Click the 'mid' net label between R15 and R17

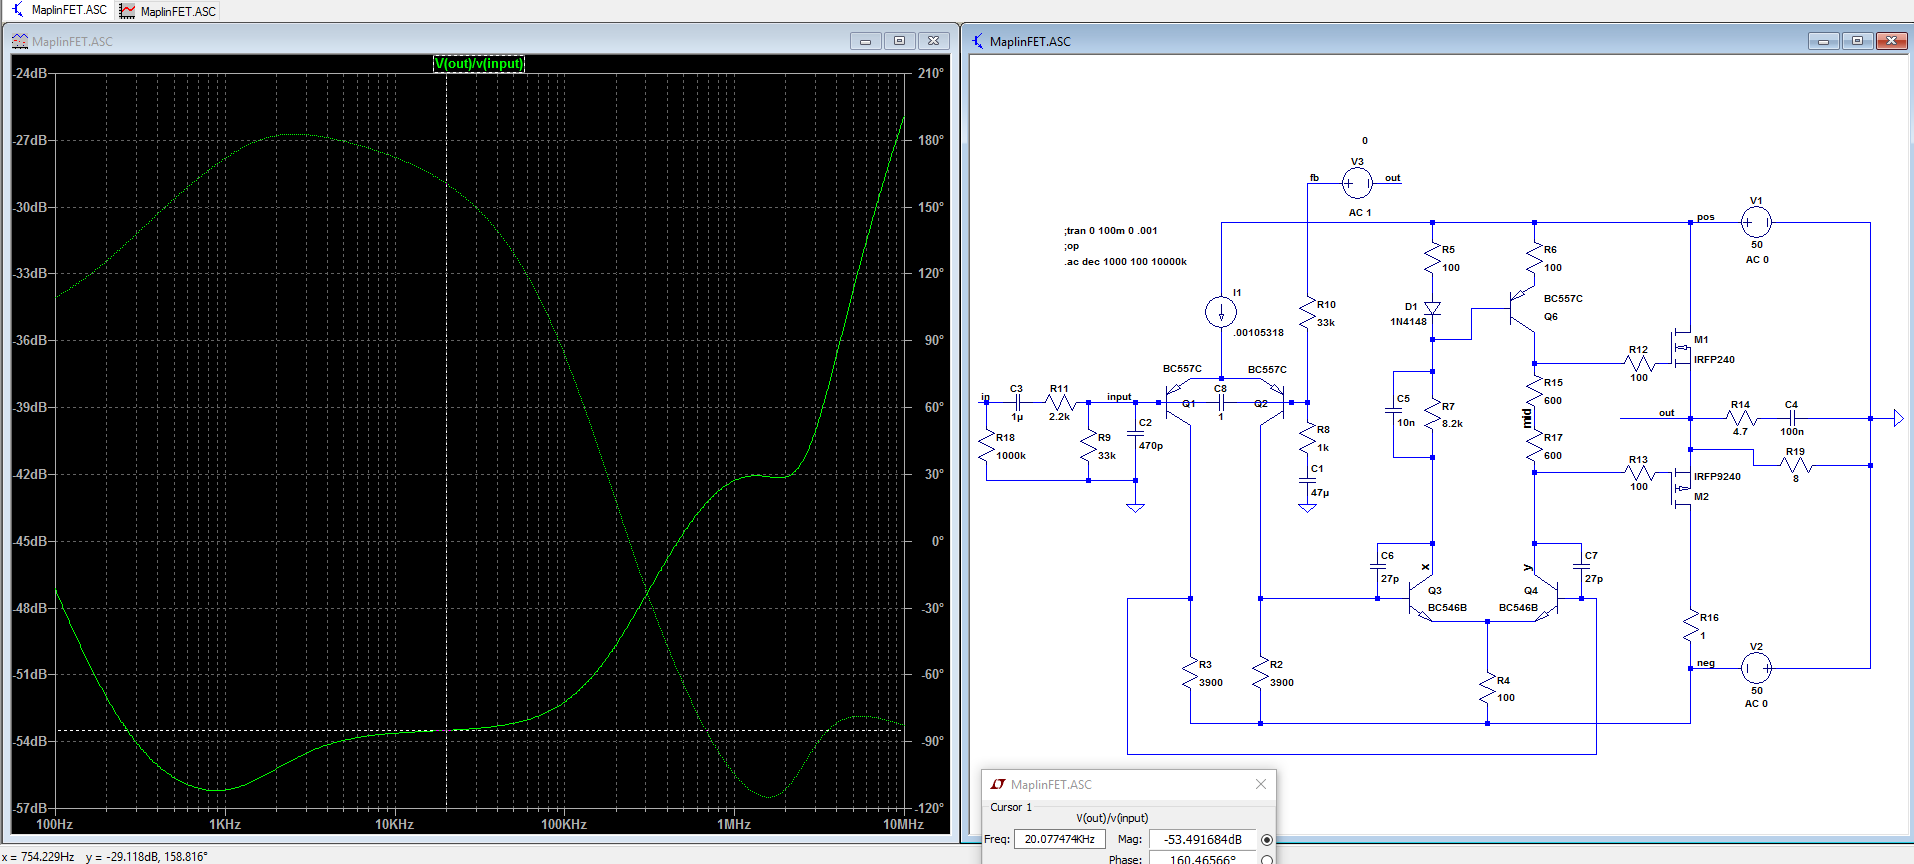click(x=1526, y=418)
